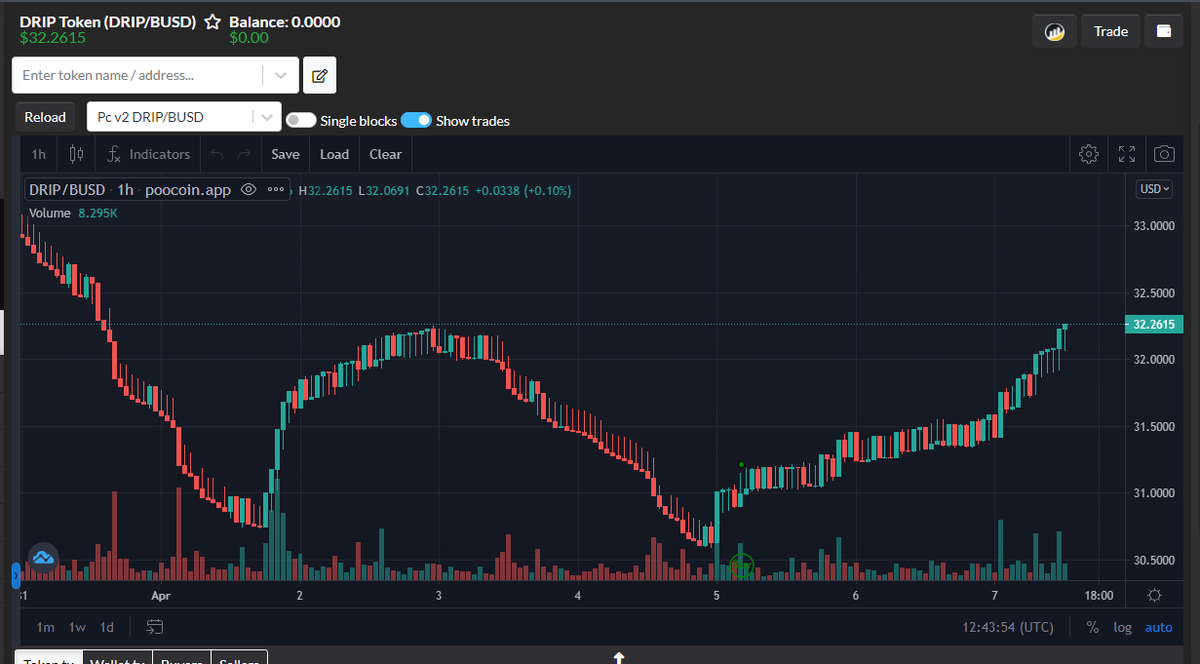Click inside the token name address input
The height and width of the screenshot is (664, 1200).
click(140, 75)
